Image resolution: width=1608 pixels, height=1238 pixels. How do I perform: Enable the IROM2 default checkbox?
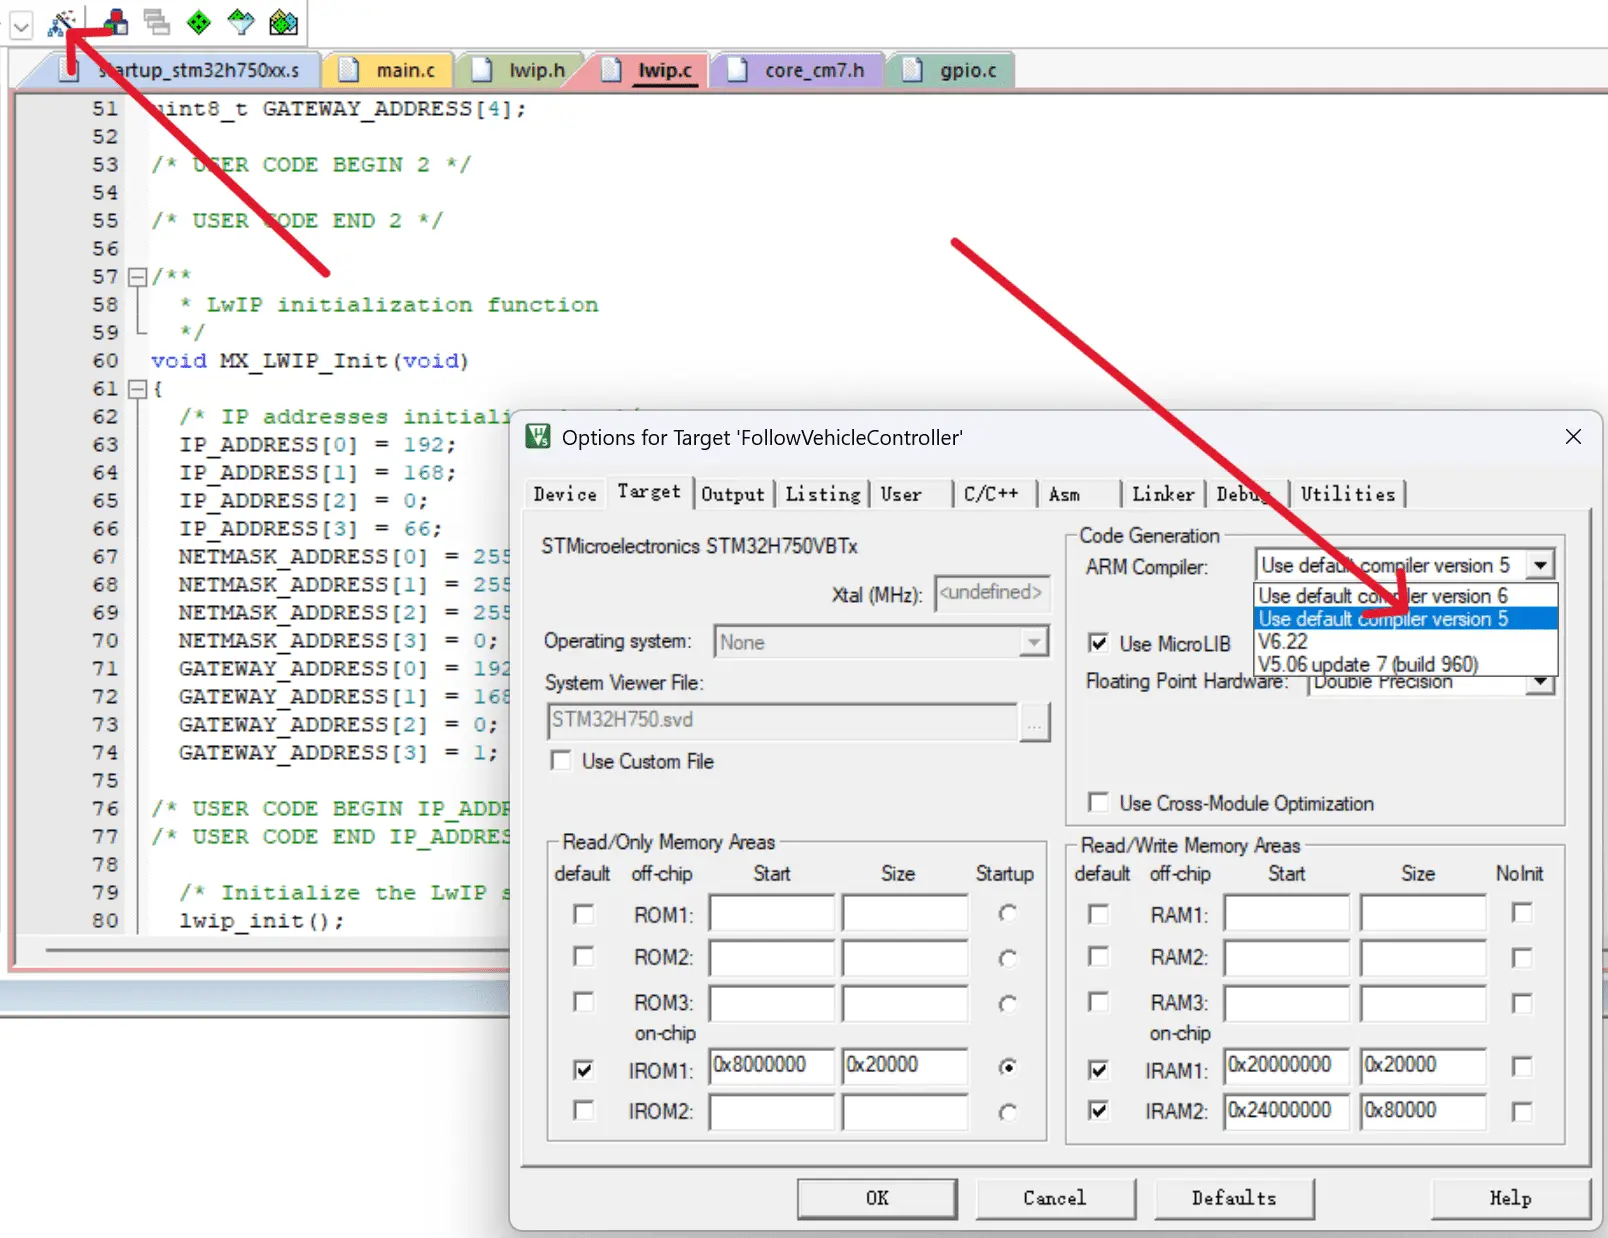click(x=584, y=1111)
